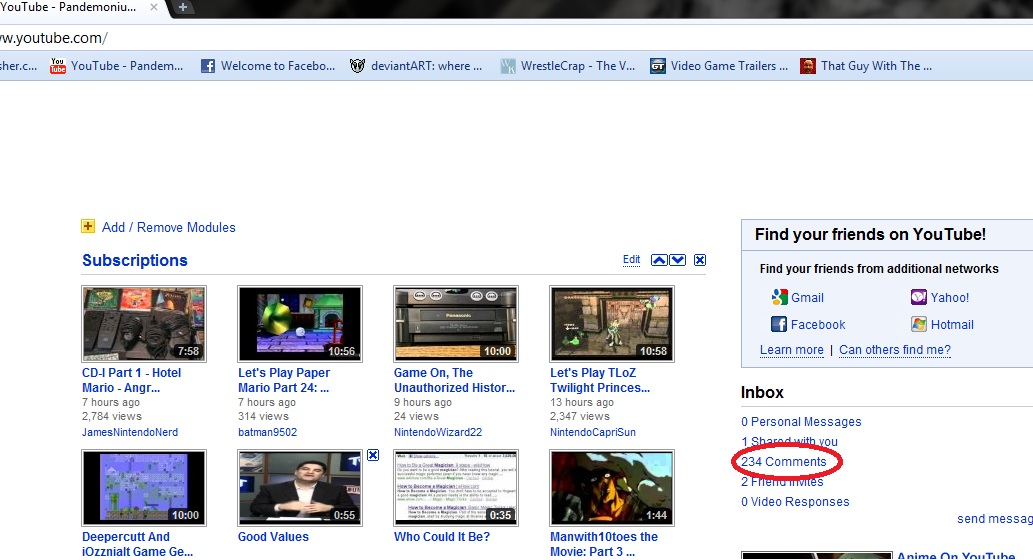
Task: Remove the Good Values video with X
Action: point(373,455)
